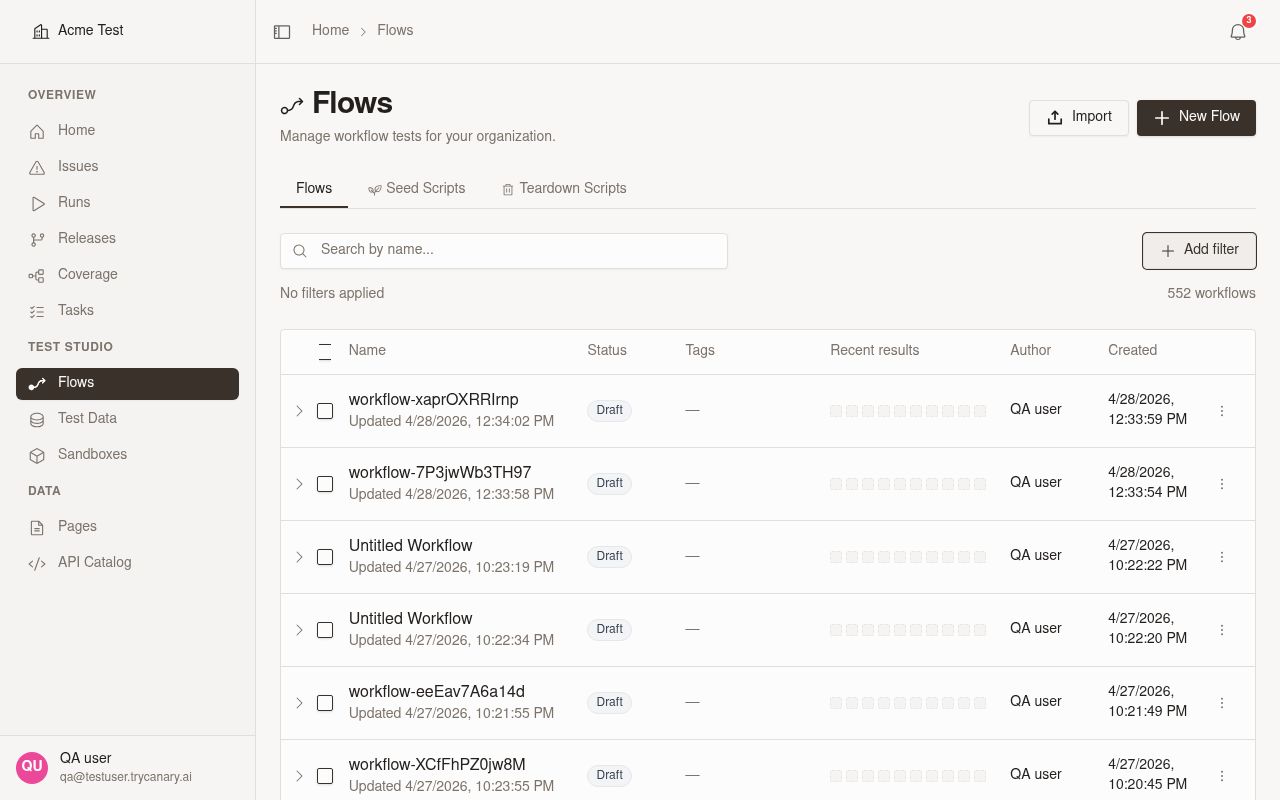Expand the workflow-eeEav7A6a14d row
This screenshot has height=800, width=1280.
(299, 703)
